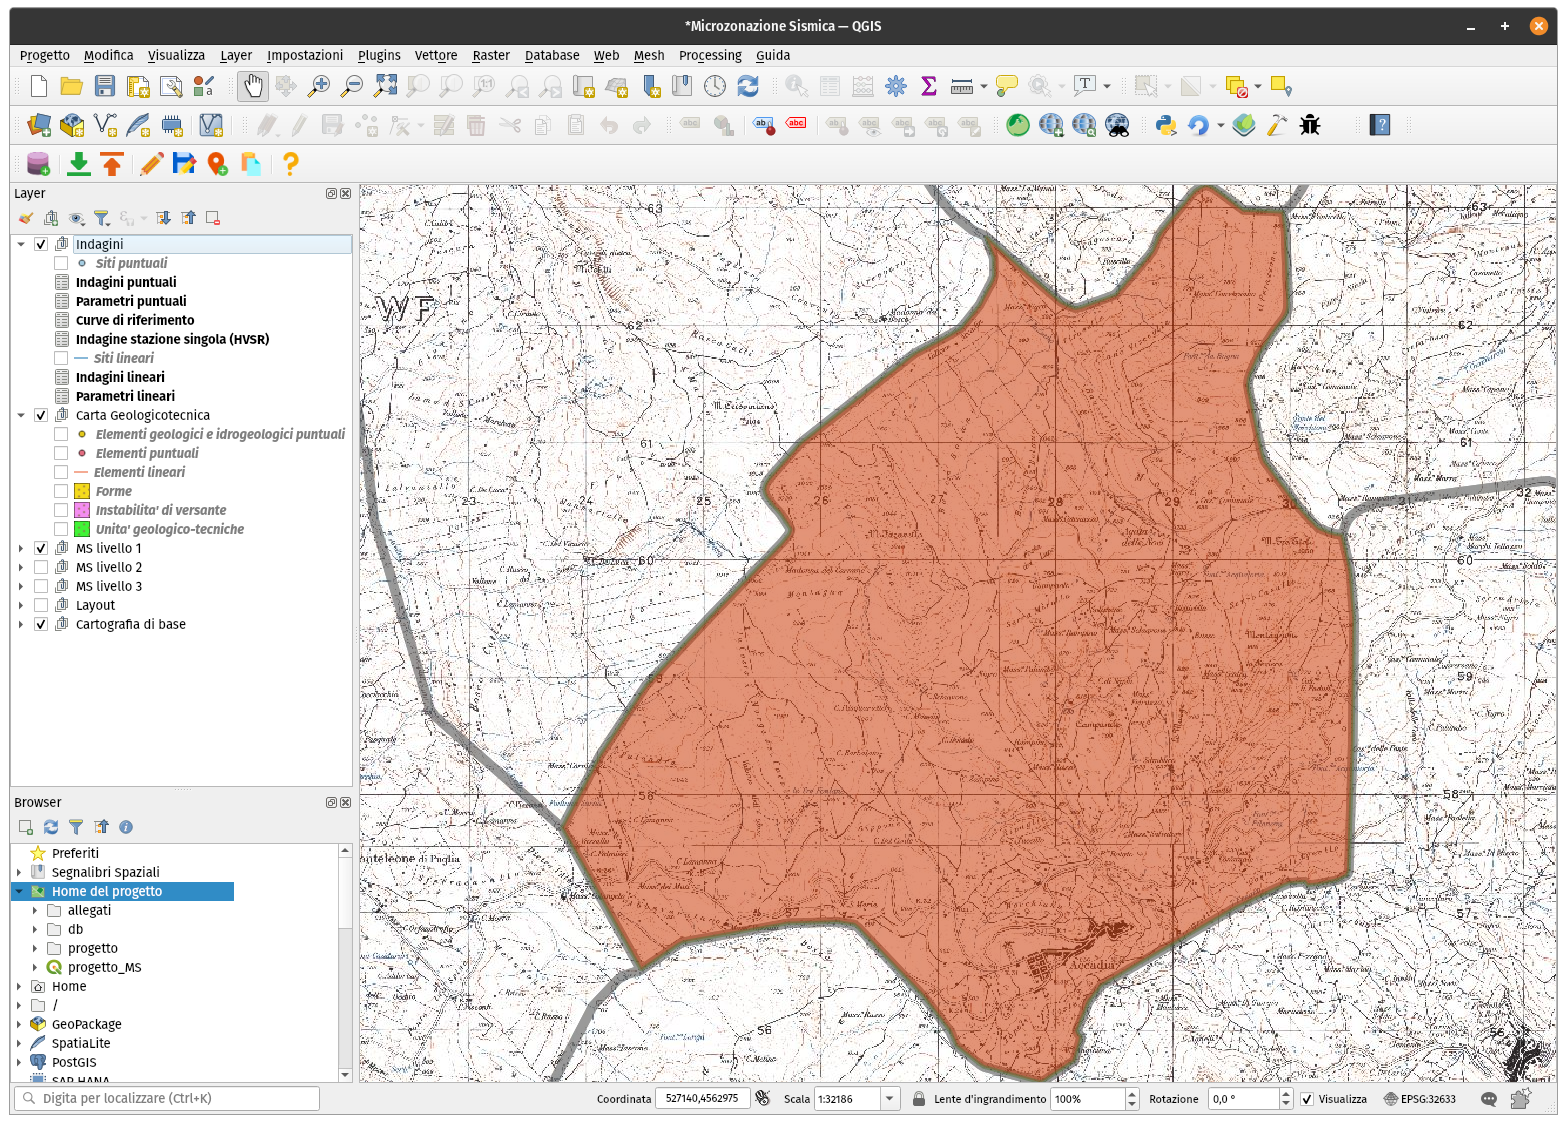Click the green download arrow plugin icon
Screen dimensions: 1567x1124
point(78,164)
